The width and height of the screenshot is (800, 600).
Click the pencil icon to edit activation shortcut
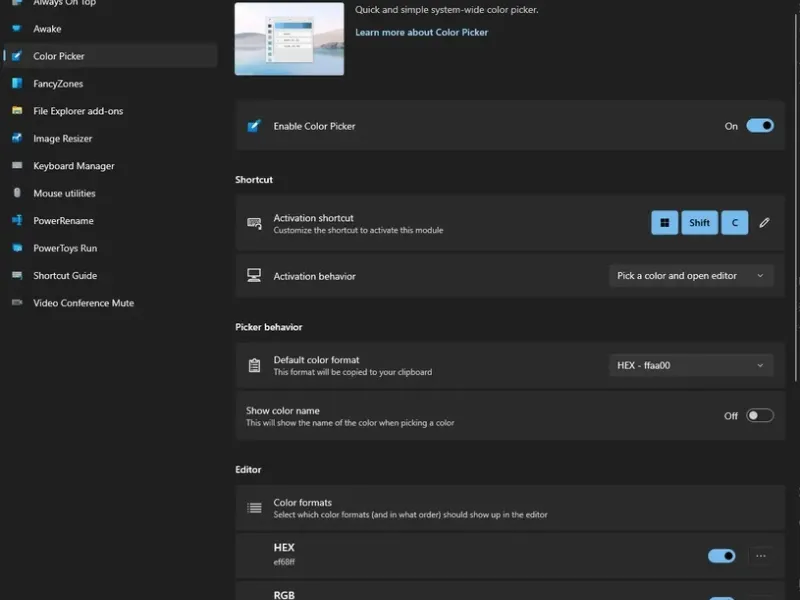click(x=764, y=222)
